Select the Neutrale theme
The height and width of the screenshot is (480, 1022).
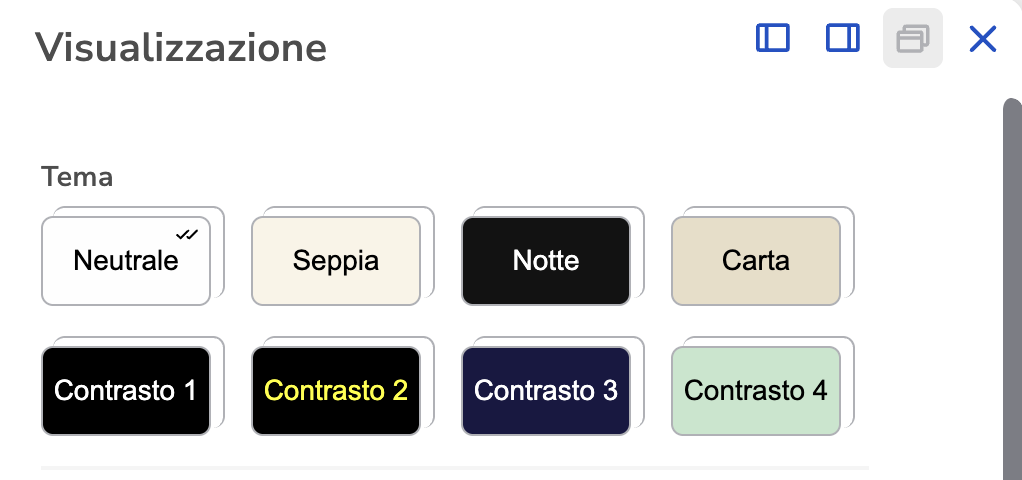click(126, 261)
